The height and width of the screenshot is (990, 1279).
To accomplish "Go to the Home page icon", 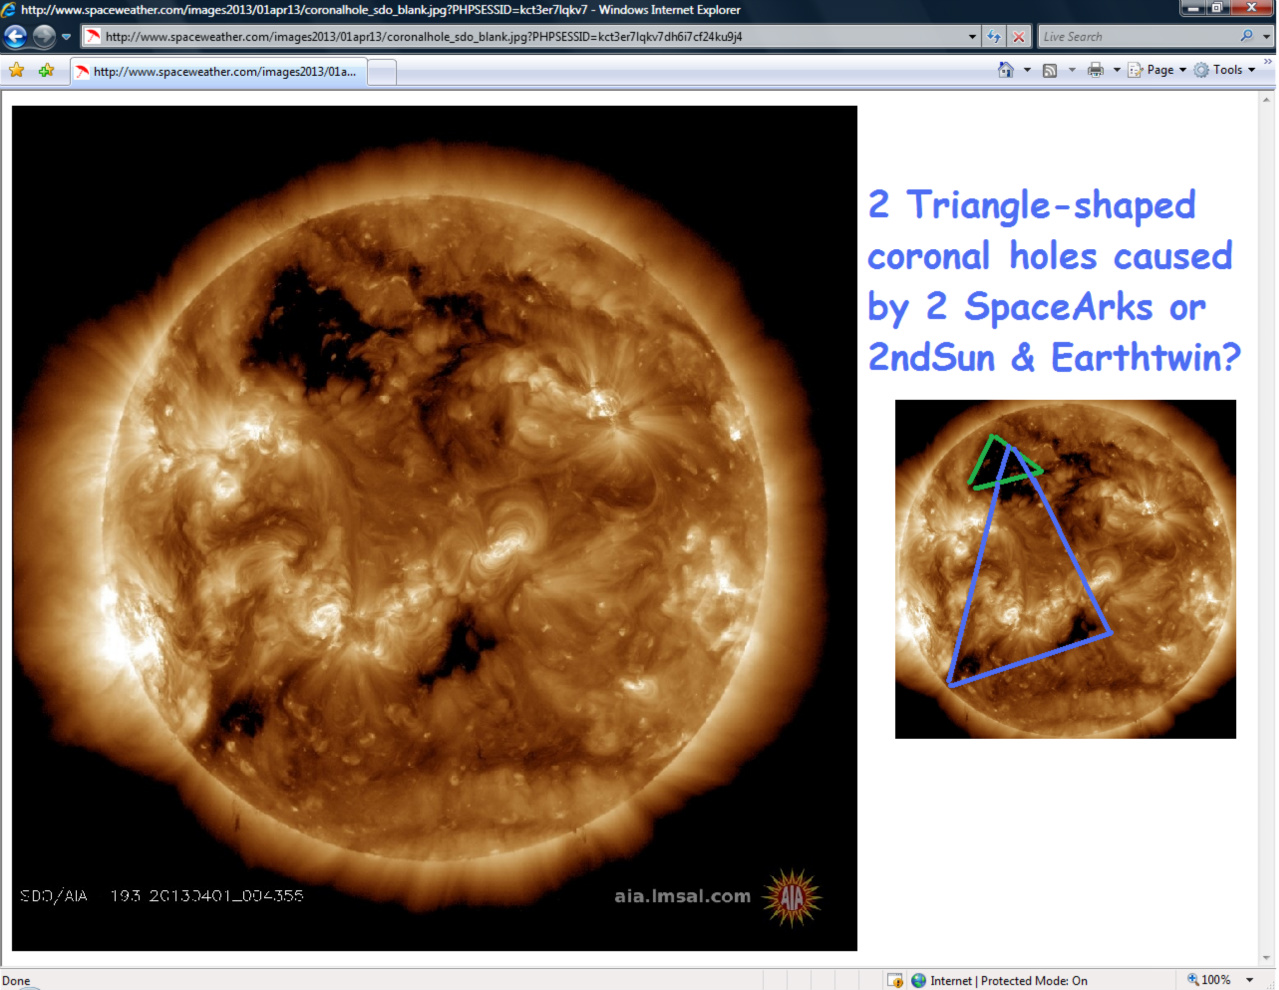I will coord(1006,70).
